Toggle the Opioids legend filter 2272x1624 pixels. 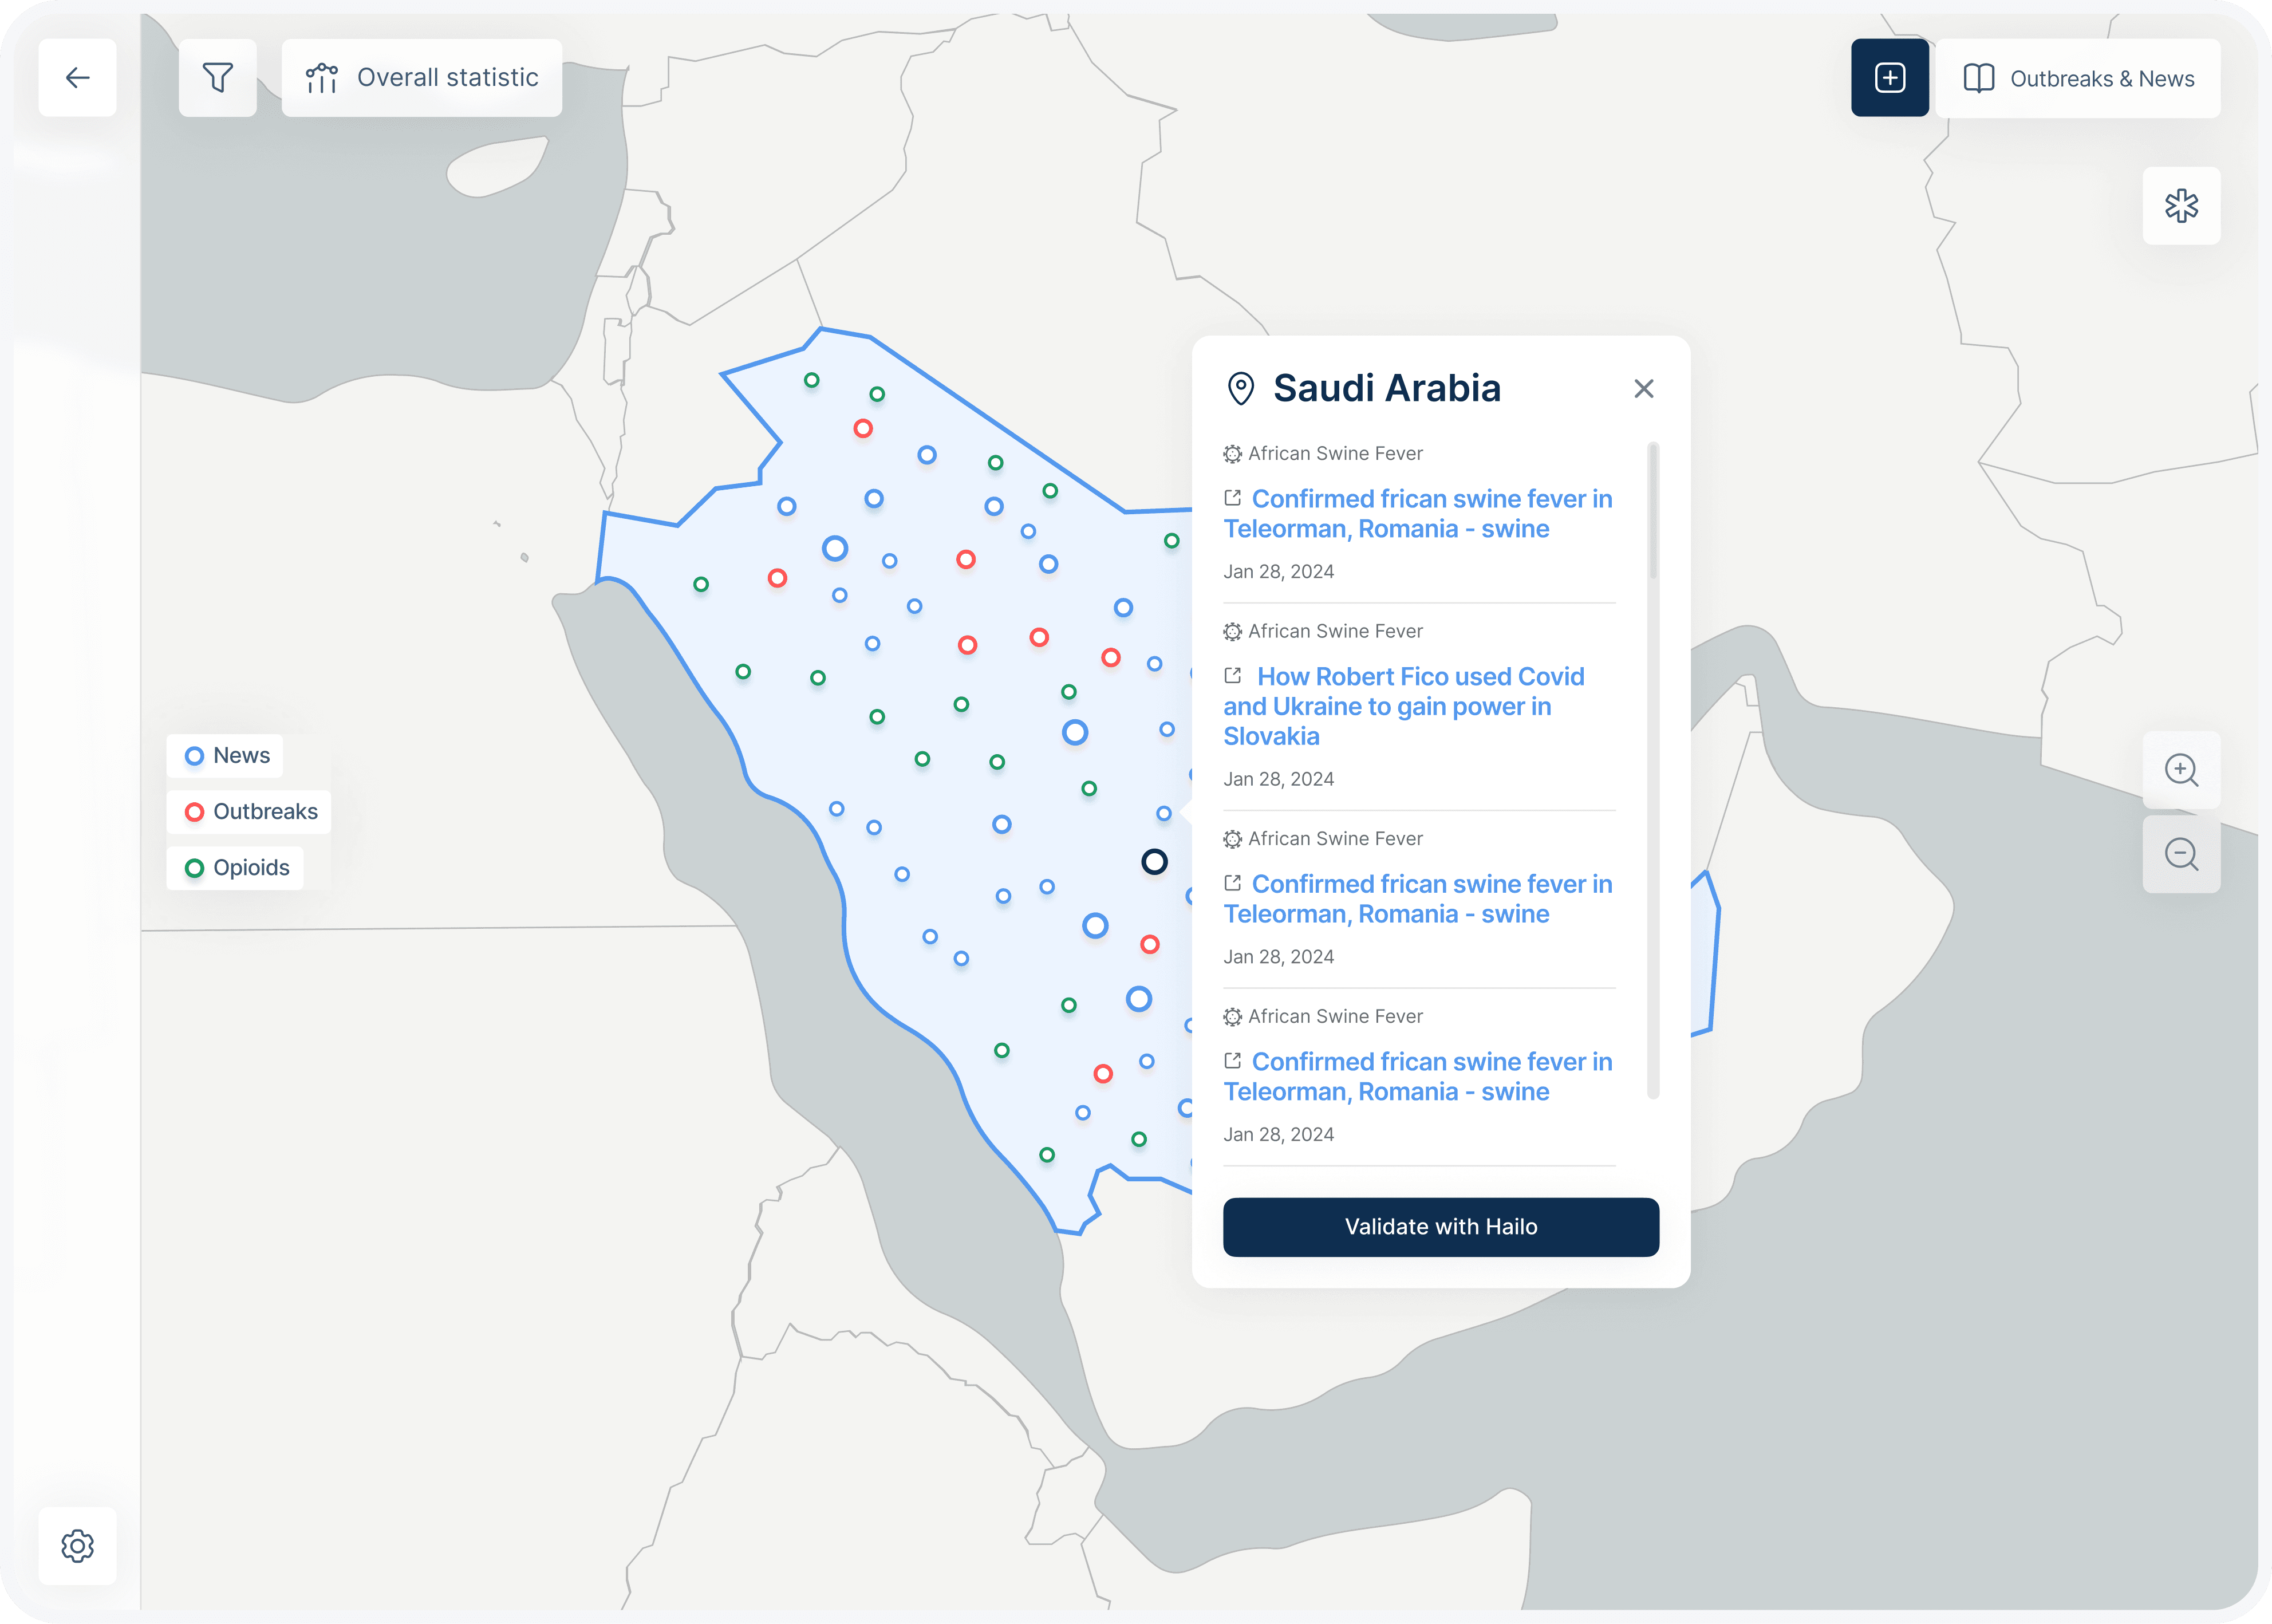(x=236, y=868)
